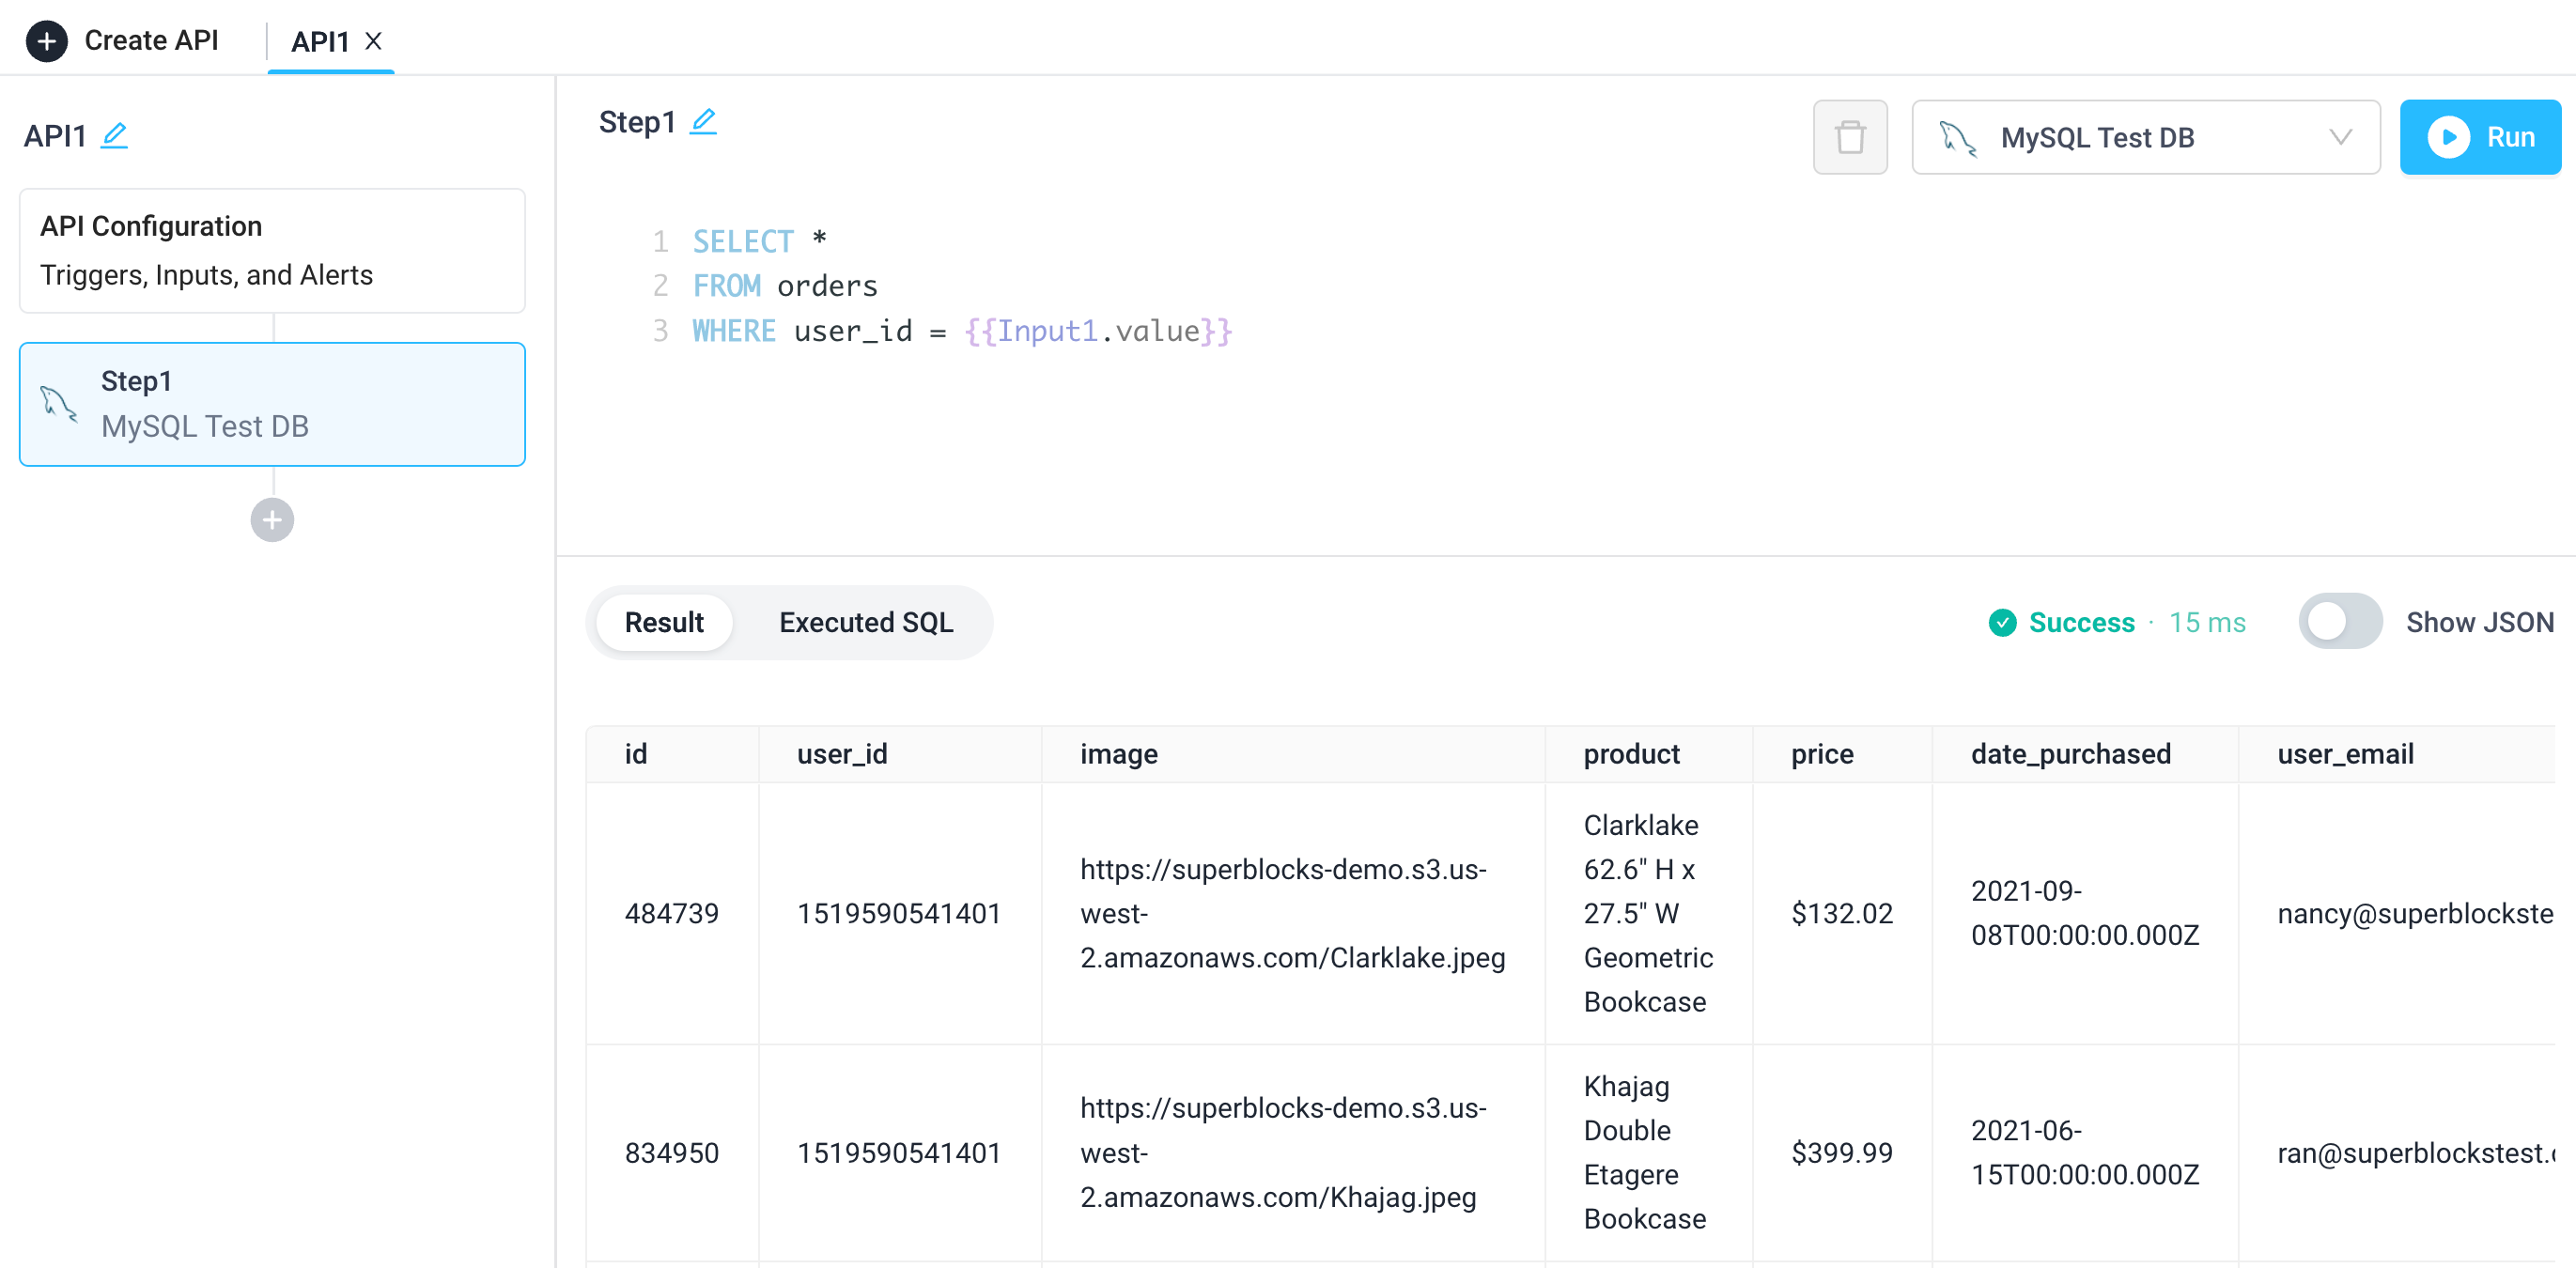Delete Step1 using the trash icon
Image resolution: width=2576 pixels, height=1268 pixels.
pos(1849,137)
